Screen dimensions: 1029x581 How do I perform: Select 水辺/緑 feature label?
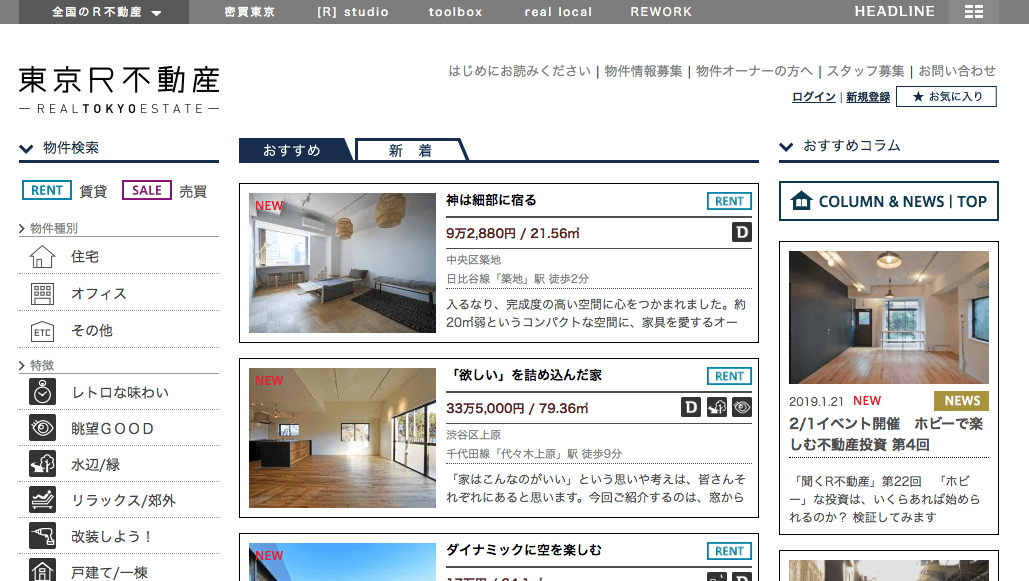pos(96,465)
